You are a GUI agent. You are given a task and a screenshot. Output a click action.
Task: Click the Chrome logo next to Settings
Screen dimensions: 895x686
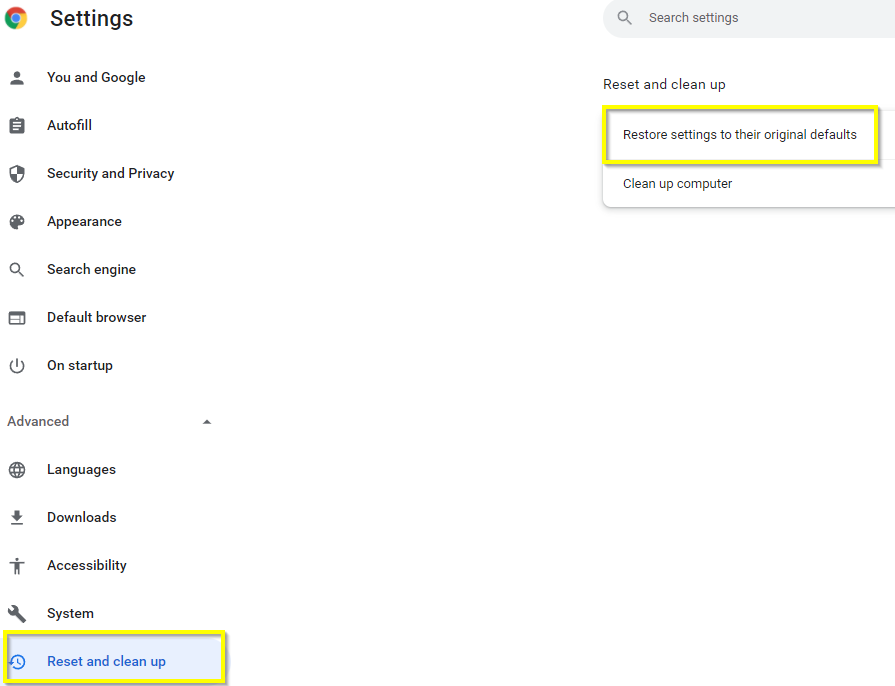(19, 18)
